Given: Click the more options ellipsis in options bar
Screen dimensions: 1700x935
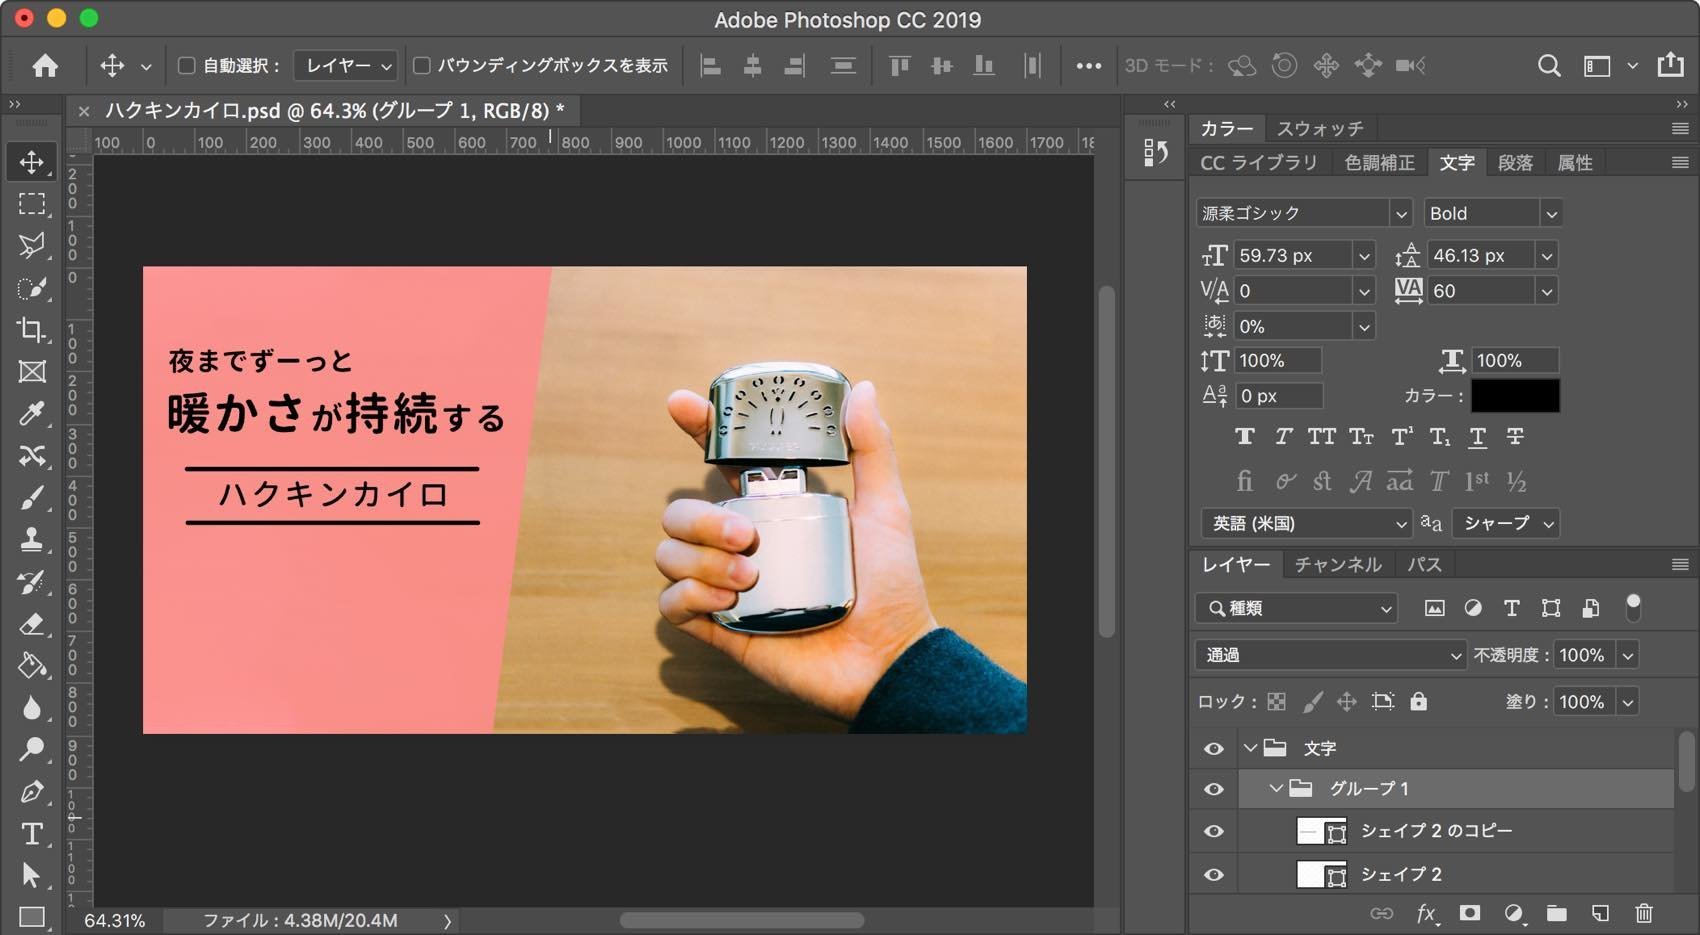Looking at the screenshot, I should pyautogui.click(x=1089, y=66).
